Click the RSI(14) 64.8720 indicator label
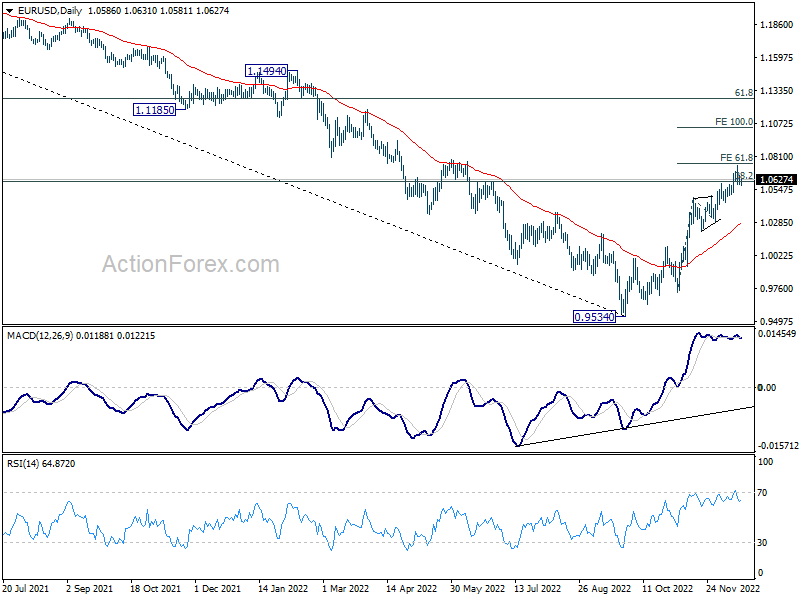Viewport: 800px width, 600px height. (41, 464)
